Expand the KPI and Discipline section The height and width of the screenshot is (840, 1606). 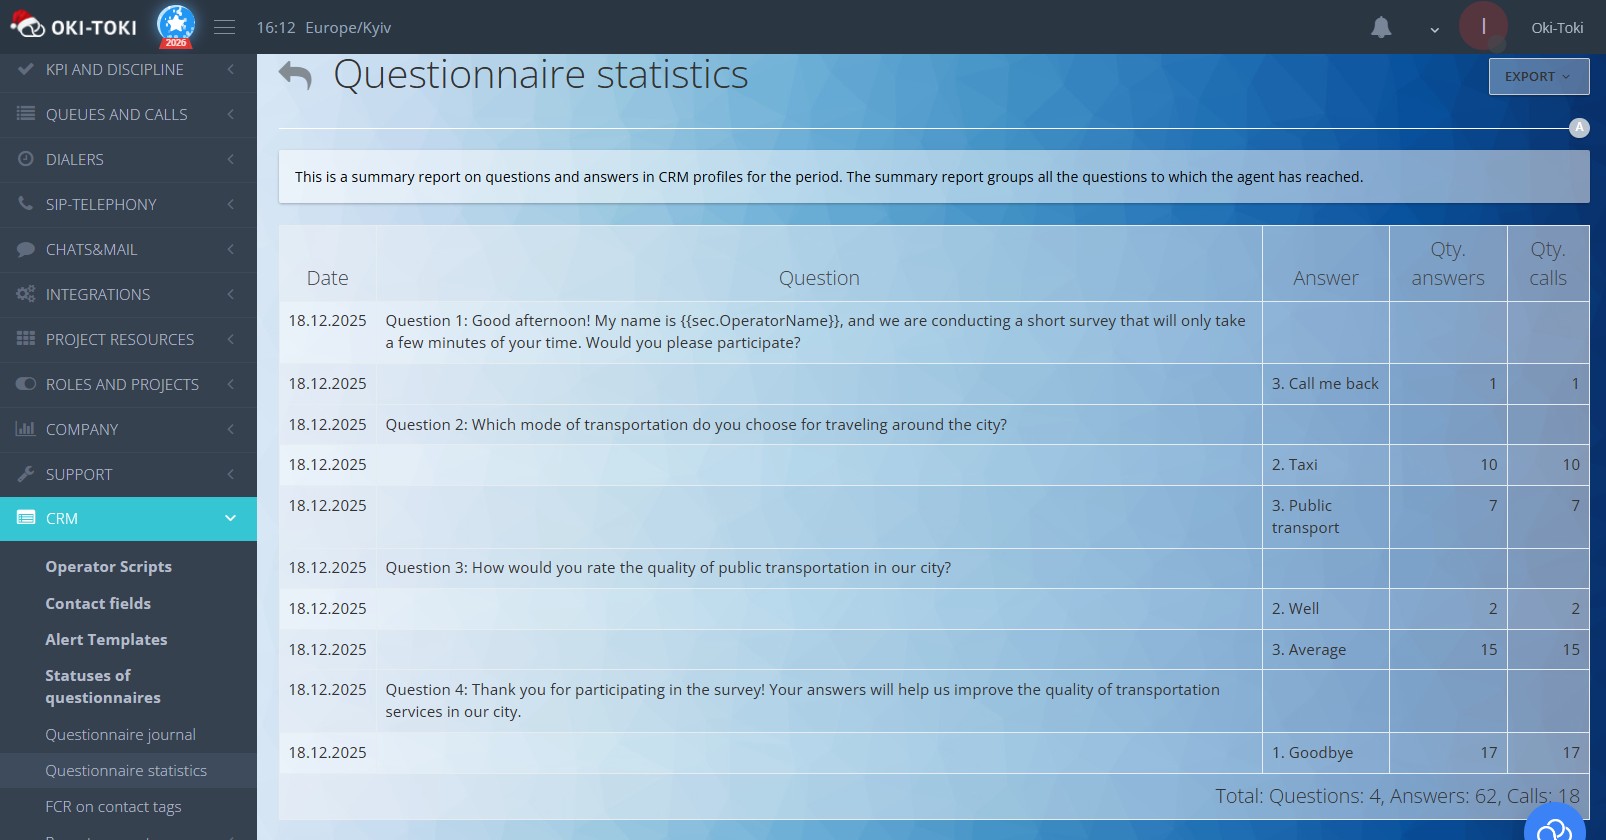click(128, 70)
